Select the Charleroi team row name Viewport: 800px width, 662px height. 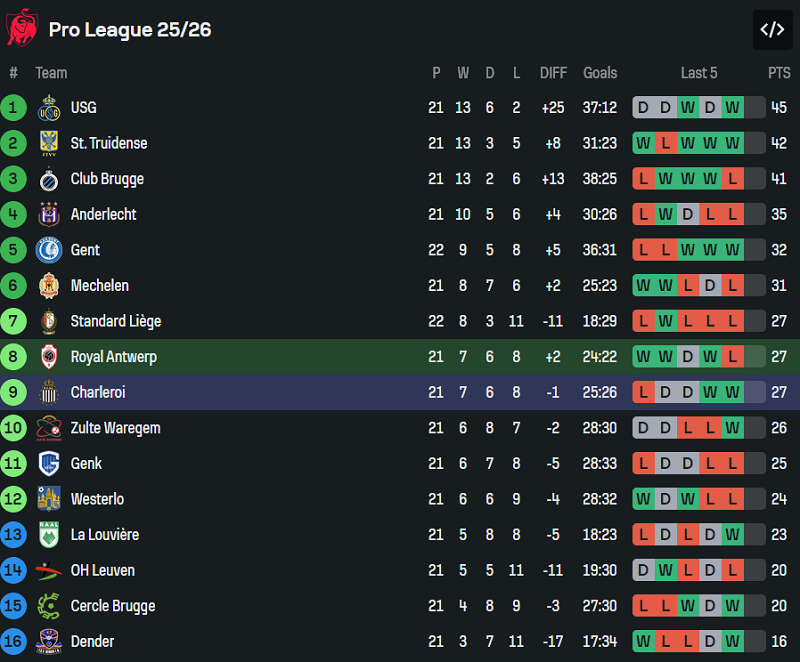[x=97, y=392]
